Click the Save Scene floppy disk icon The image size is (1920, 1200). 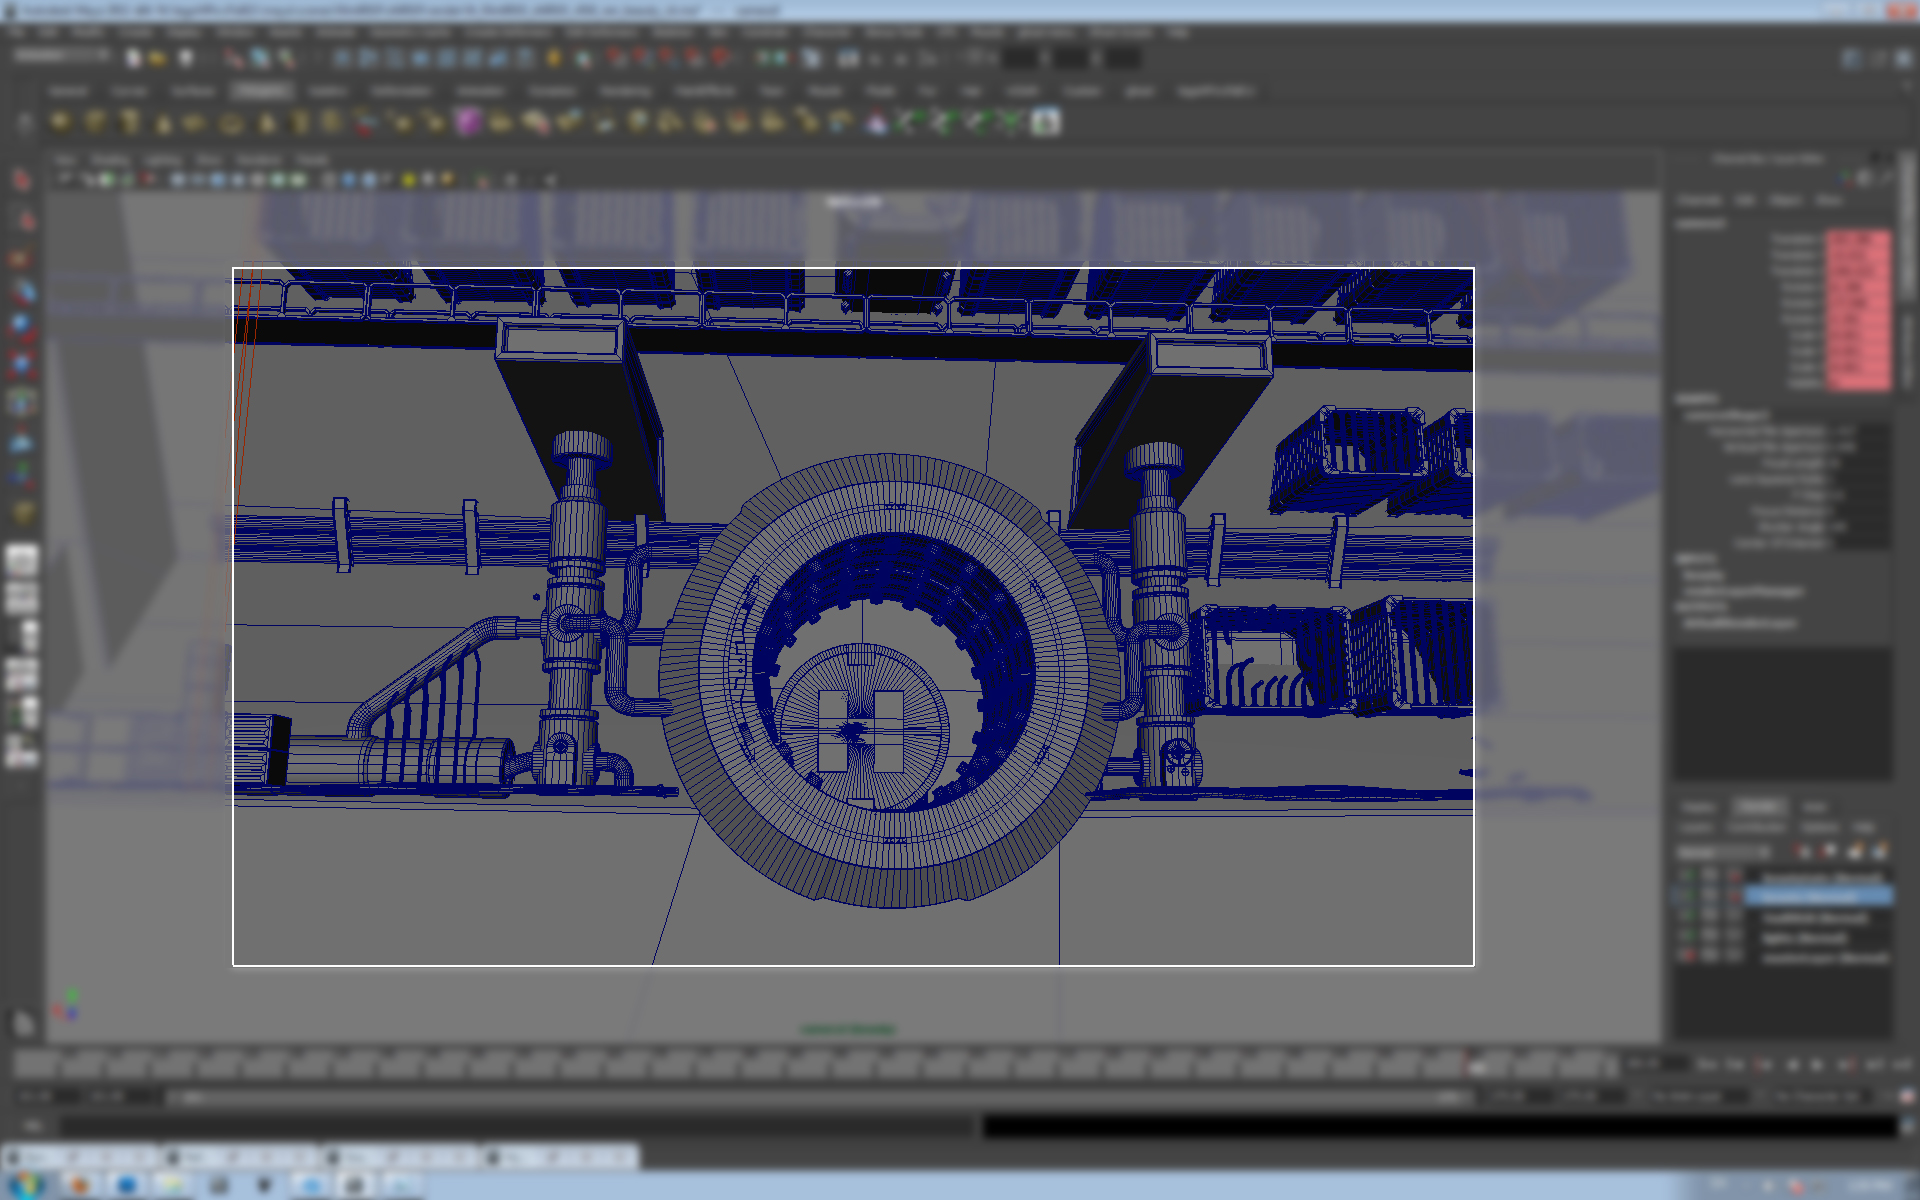point(185,58)
